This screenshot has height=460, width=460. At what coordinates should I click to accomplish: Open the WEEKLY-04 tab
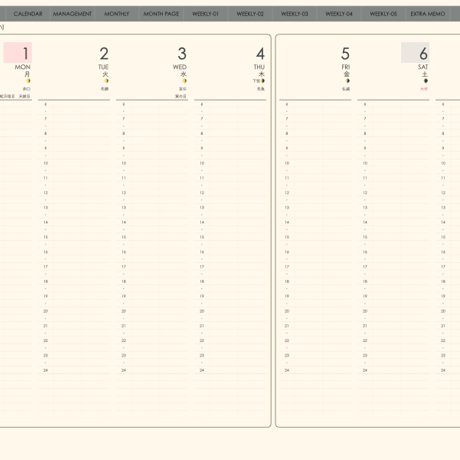[339, 14]
